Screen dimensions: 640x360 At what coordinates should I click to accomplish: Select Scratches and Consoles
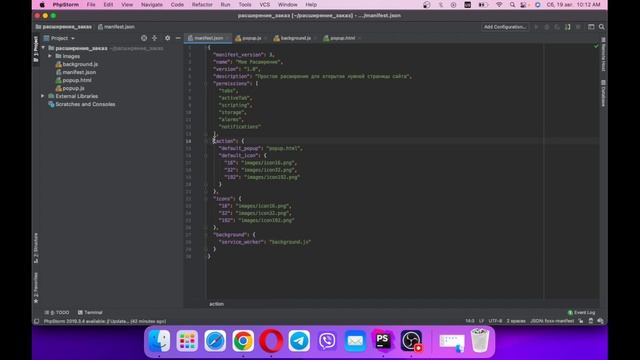82,104
